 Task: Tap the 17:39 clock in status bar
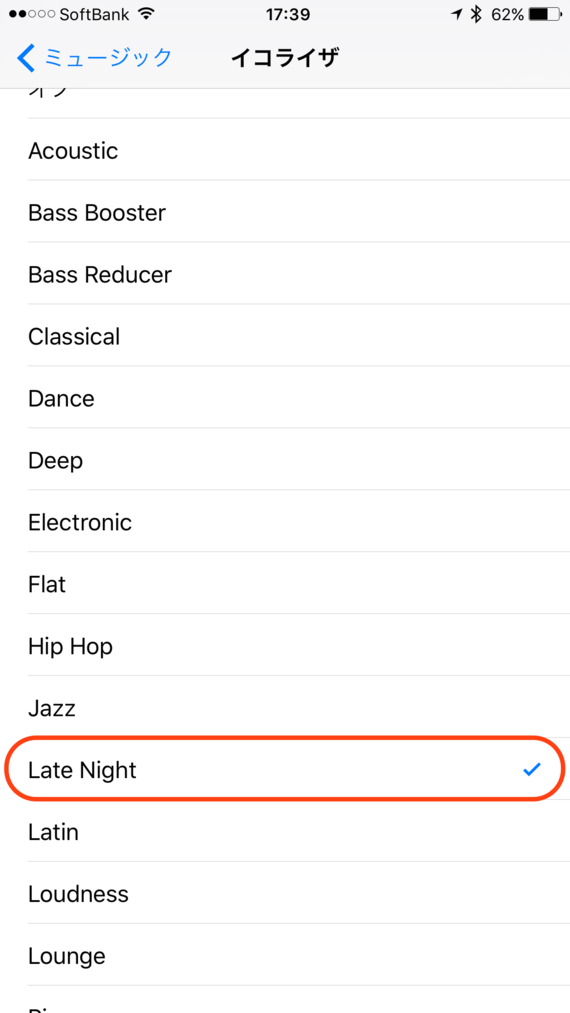(x=288, y=14)
